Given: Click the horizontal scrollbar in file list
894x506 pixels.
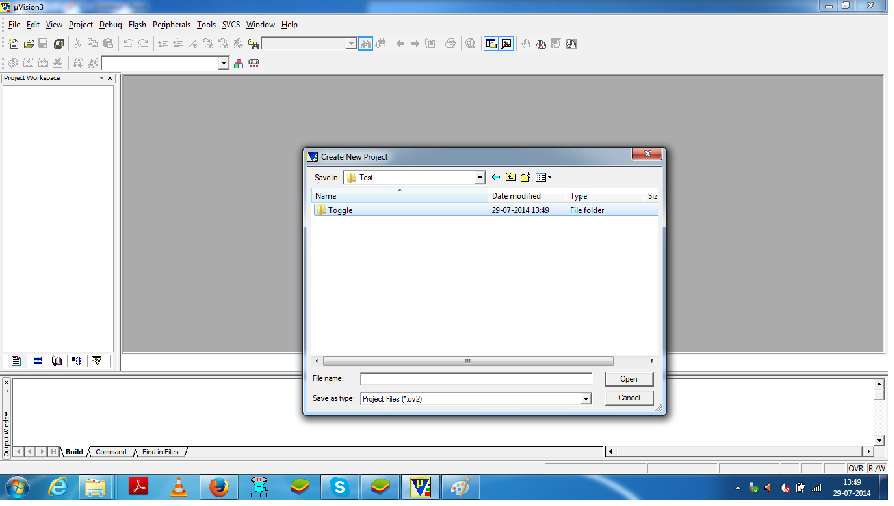Looking at the screenshot, I should point(468,361).
